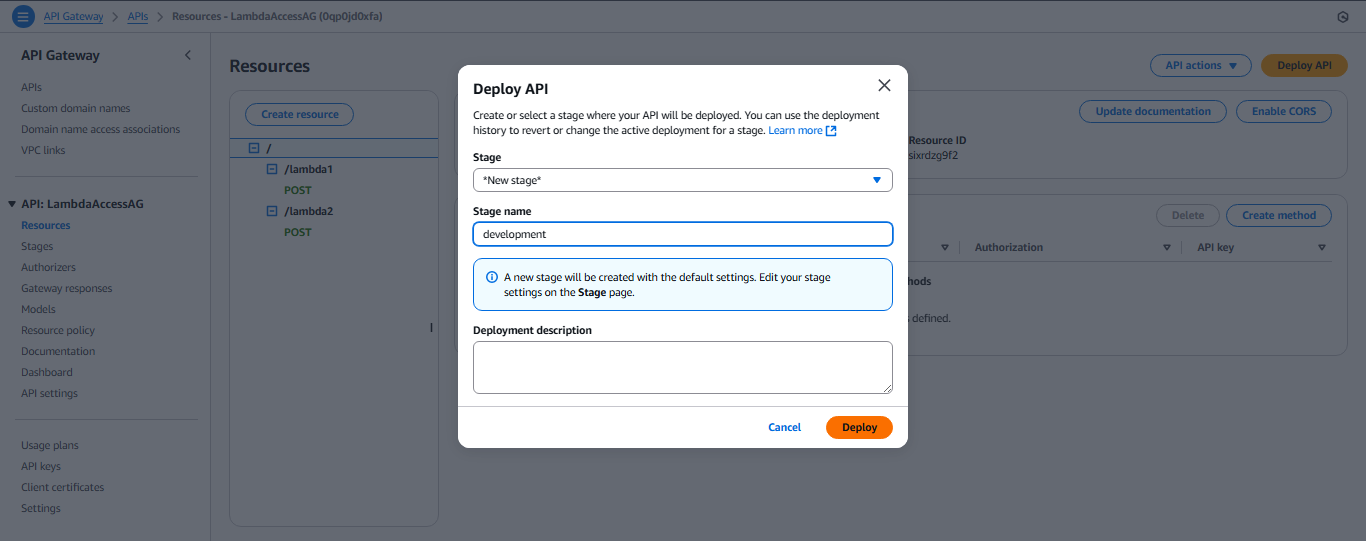Viewport: 1366px width, 541px height.
Task: Open Documentation in the sidebar
Action: pos(58,351)
